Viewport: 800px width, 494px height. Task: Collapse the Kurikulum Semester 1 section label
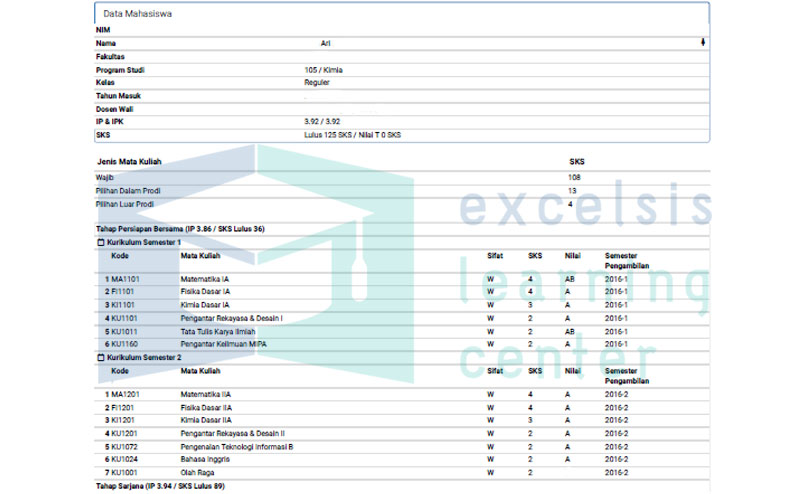pos(144,242)
